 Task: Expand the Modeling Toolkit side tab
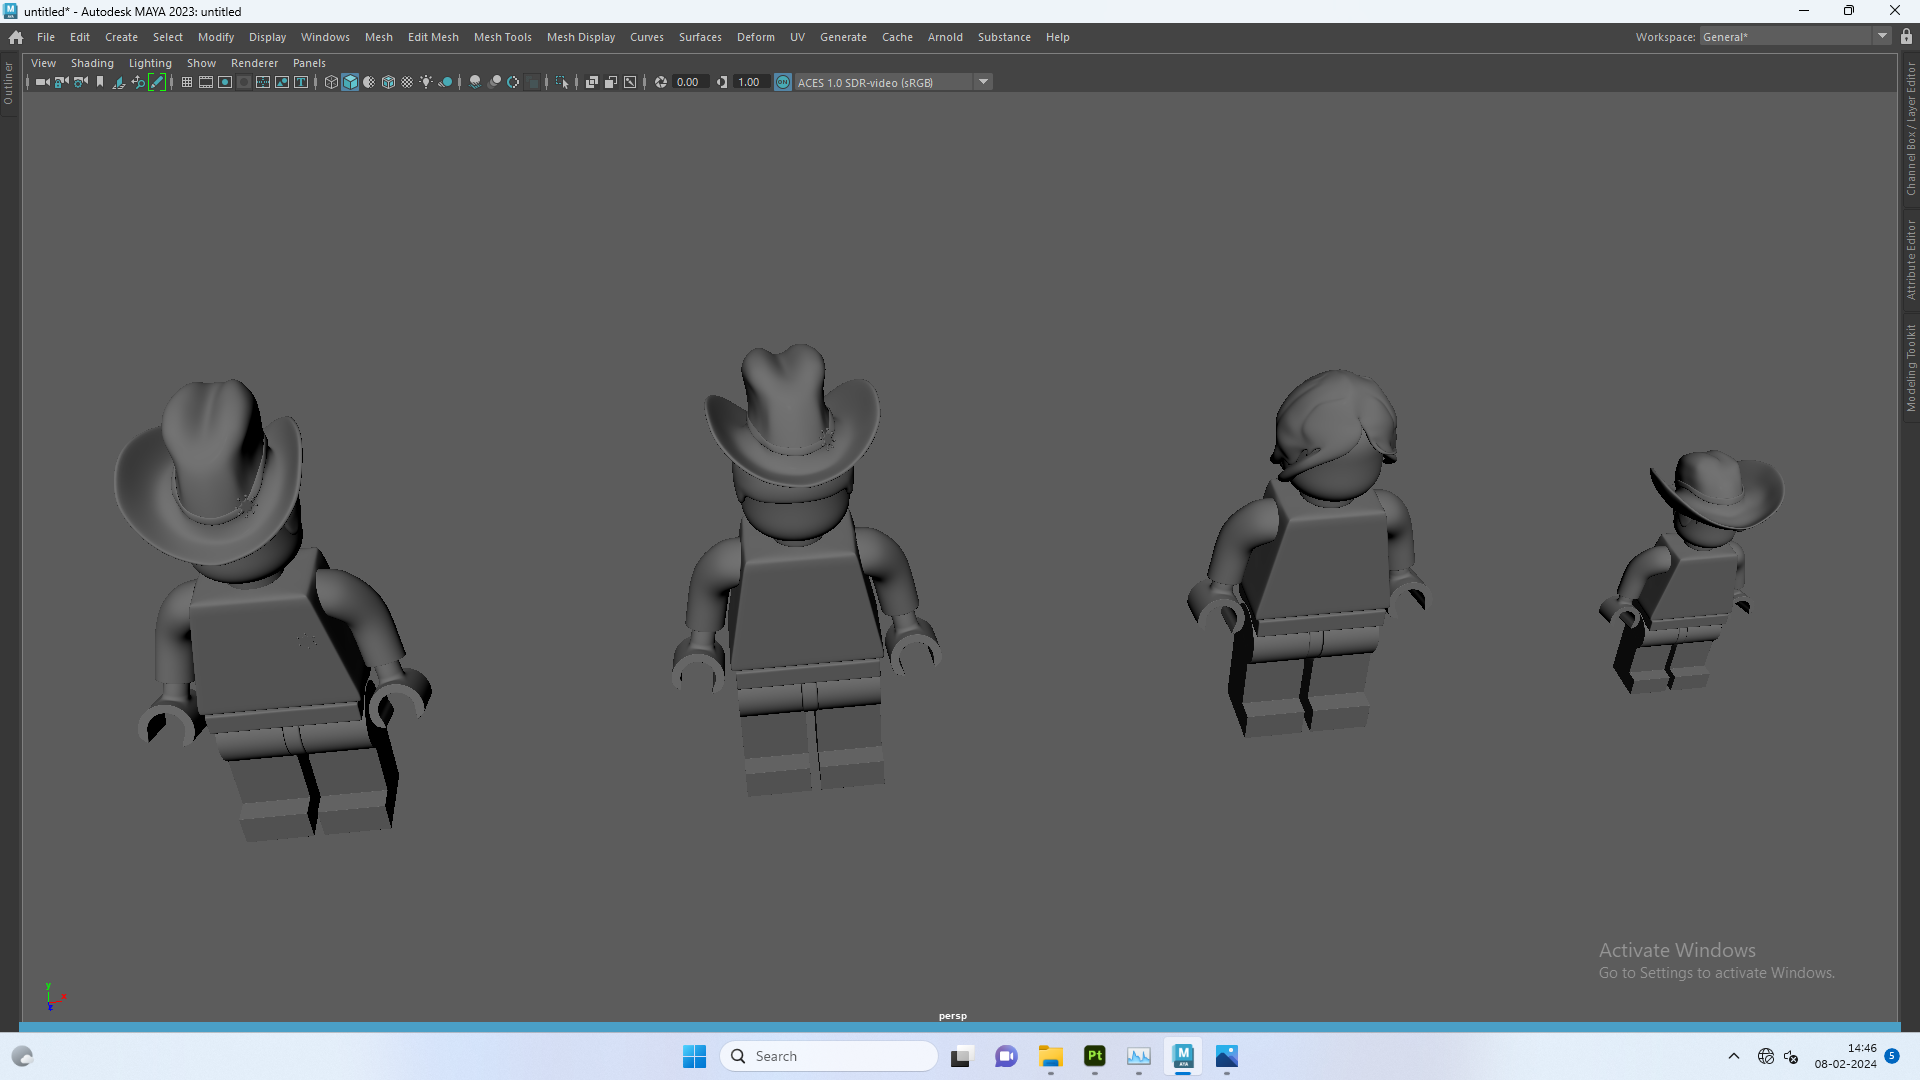pos(1911,367)
